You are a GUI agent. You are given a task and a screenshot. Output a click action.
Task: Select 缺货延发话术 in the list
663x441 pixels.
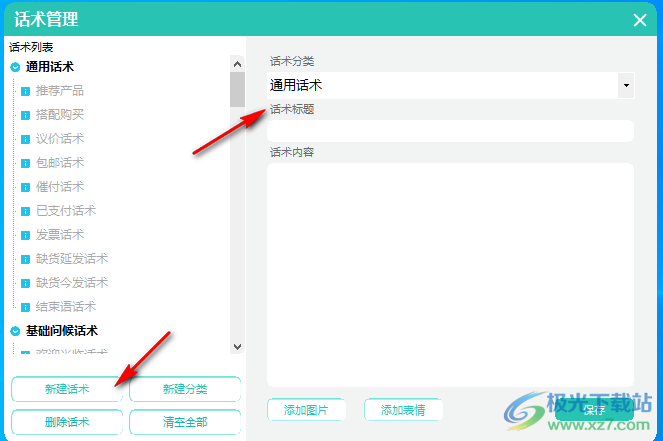72,258
